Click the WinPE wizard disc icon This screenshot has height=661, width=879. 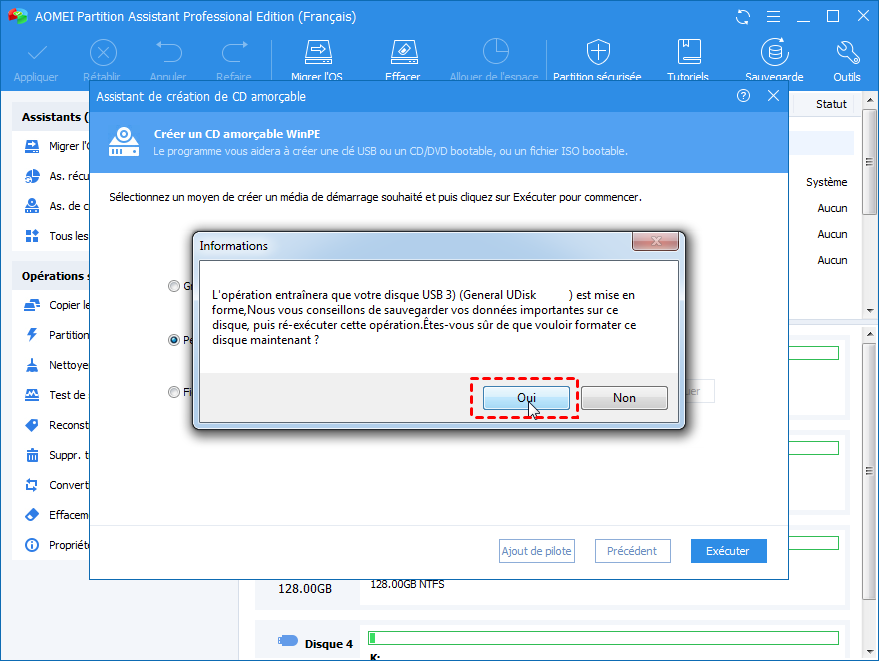124,142
